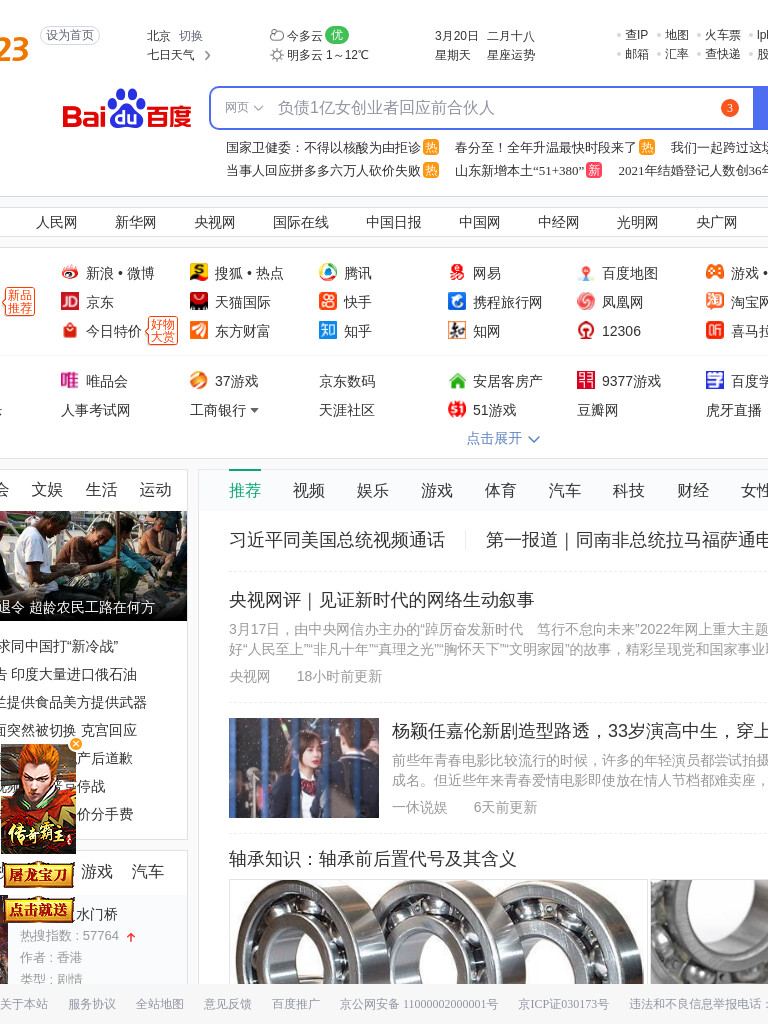This screenshot has height=1024, width=768.
Task: Open hot search 国家卫健委：不得以核酸为由拒诊
Action: click(x=323, y=148)
